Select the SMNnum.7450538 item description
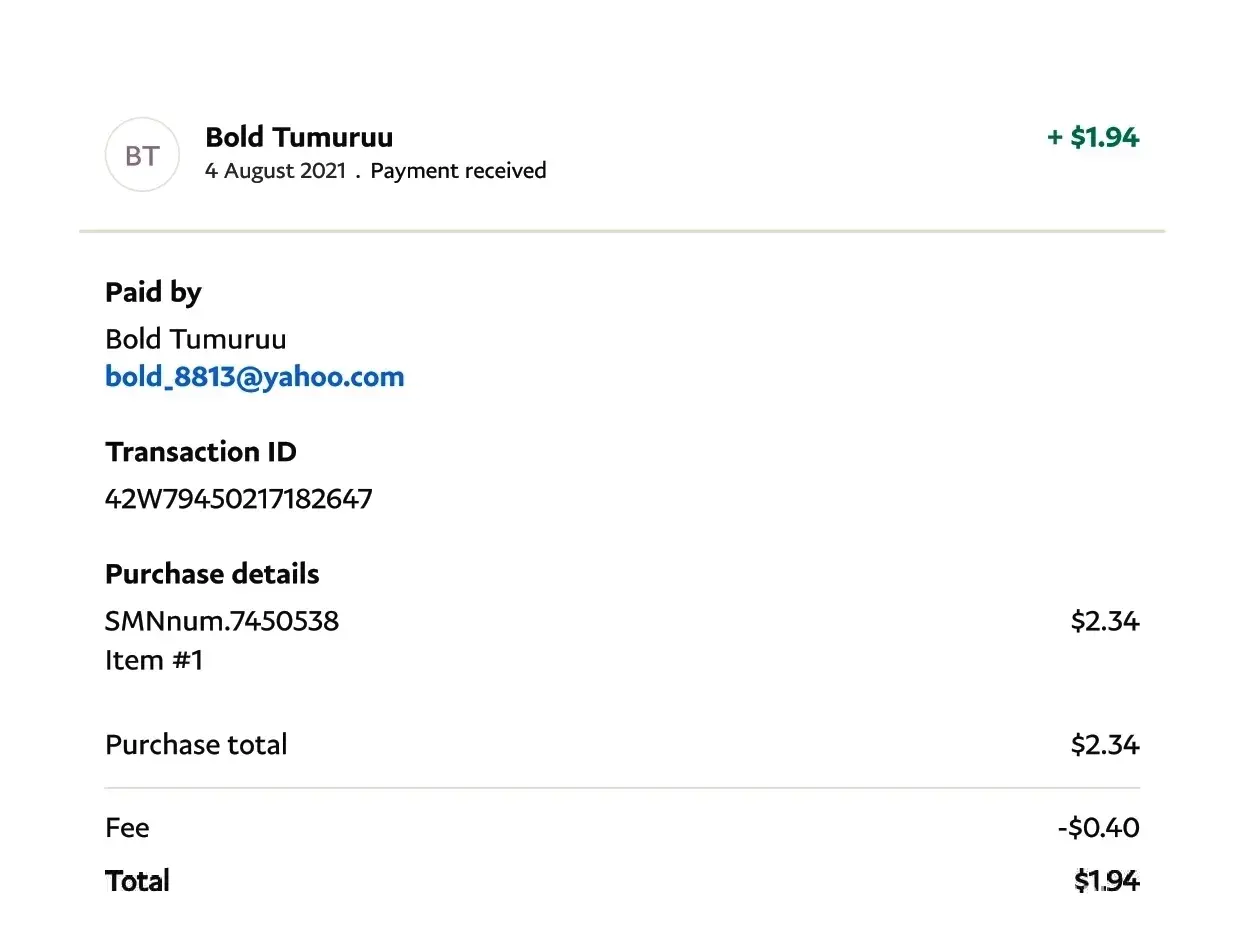Viewport: 1241px width, 948px height. (x=222, y=621)
